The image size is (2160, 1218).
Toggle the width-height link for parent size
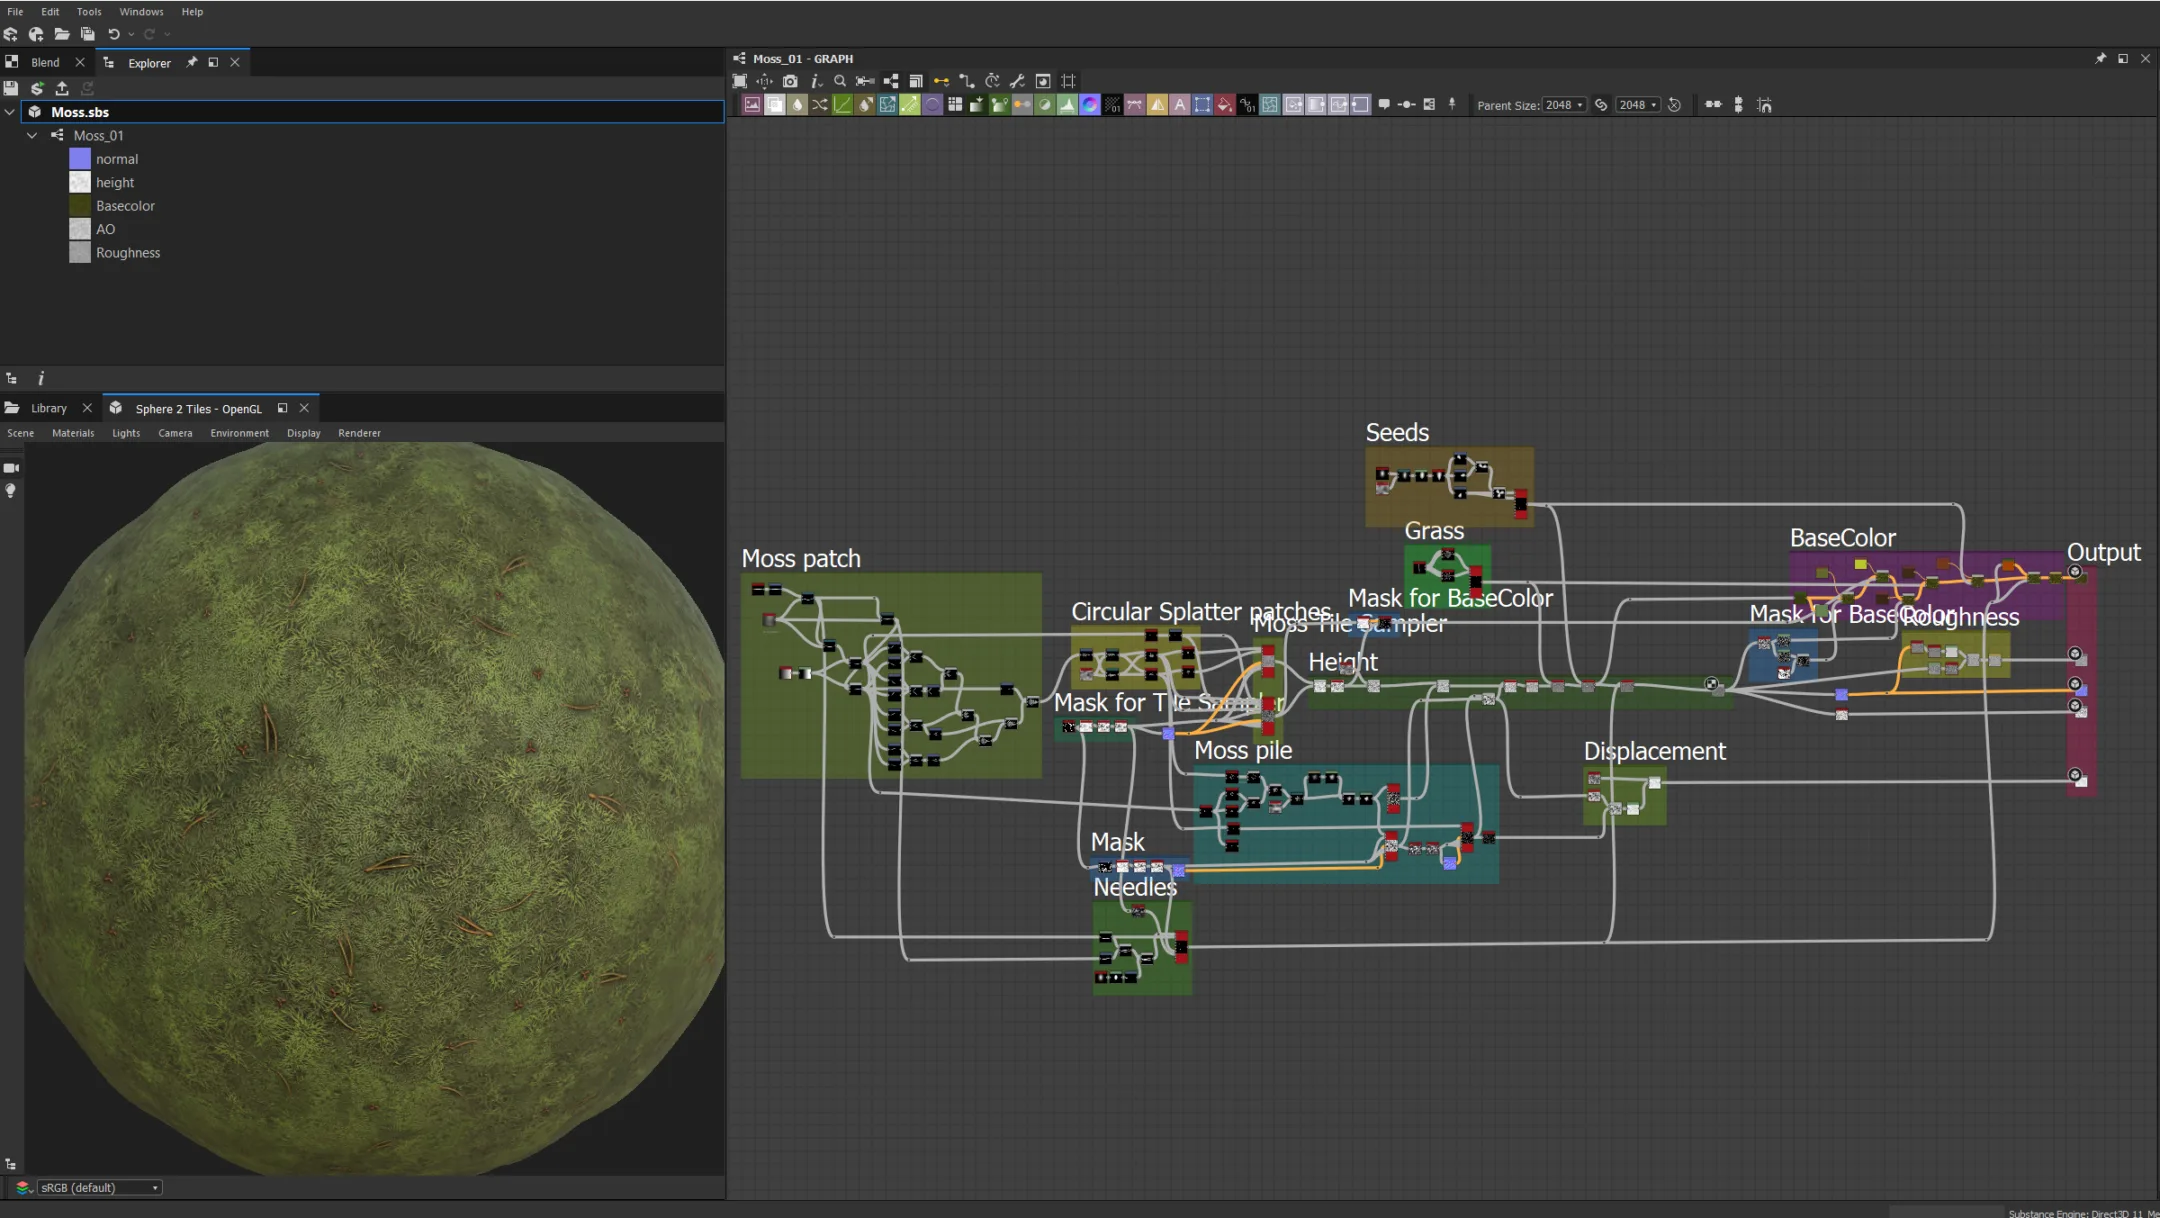point(1601,105)
